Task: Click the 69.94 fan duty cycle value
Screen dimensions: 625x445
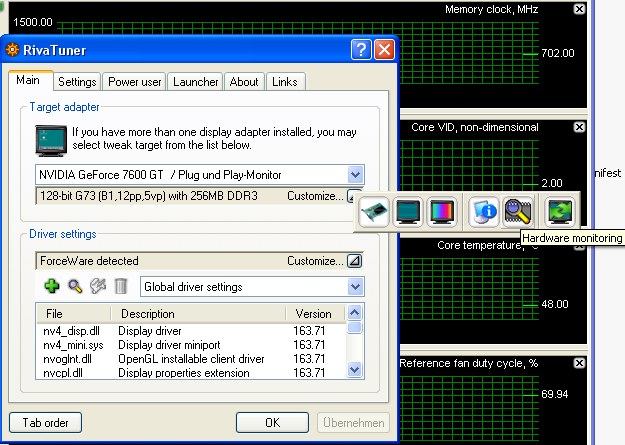Action: point(555,394)
